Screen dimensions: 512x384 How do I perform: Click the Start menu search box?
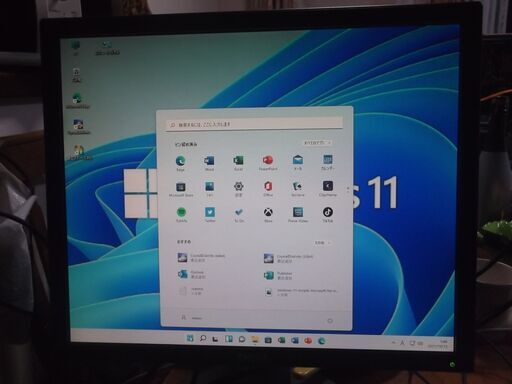(254, 124)
